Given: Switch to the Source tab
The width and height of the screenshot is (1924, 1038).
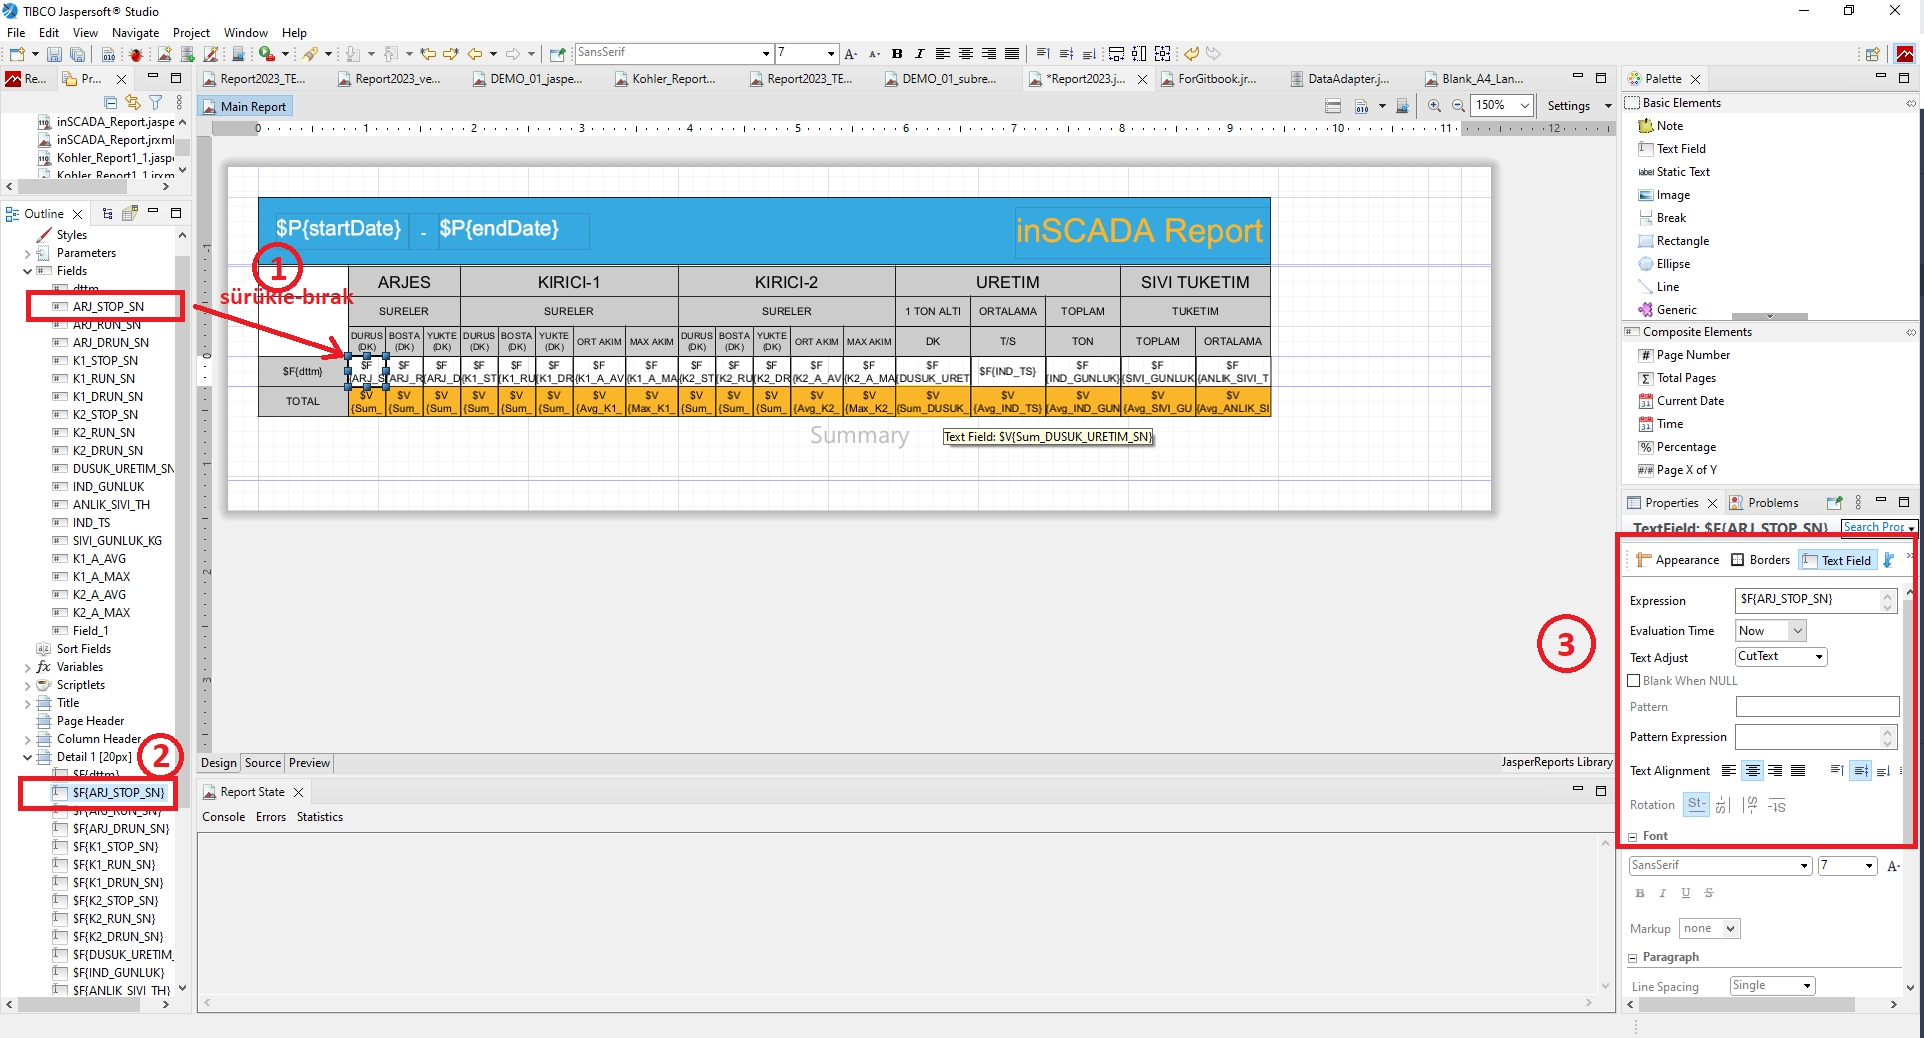Looking at the screenshot, I should (x=263, y=763).
